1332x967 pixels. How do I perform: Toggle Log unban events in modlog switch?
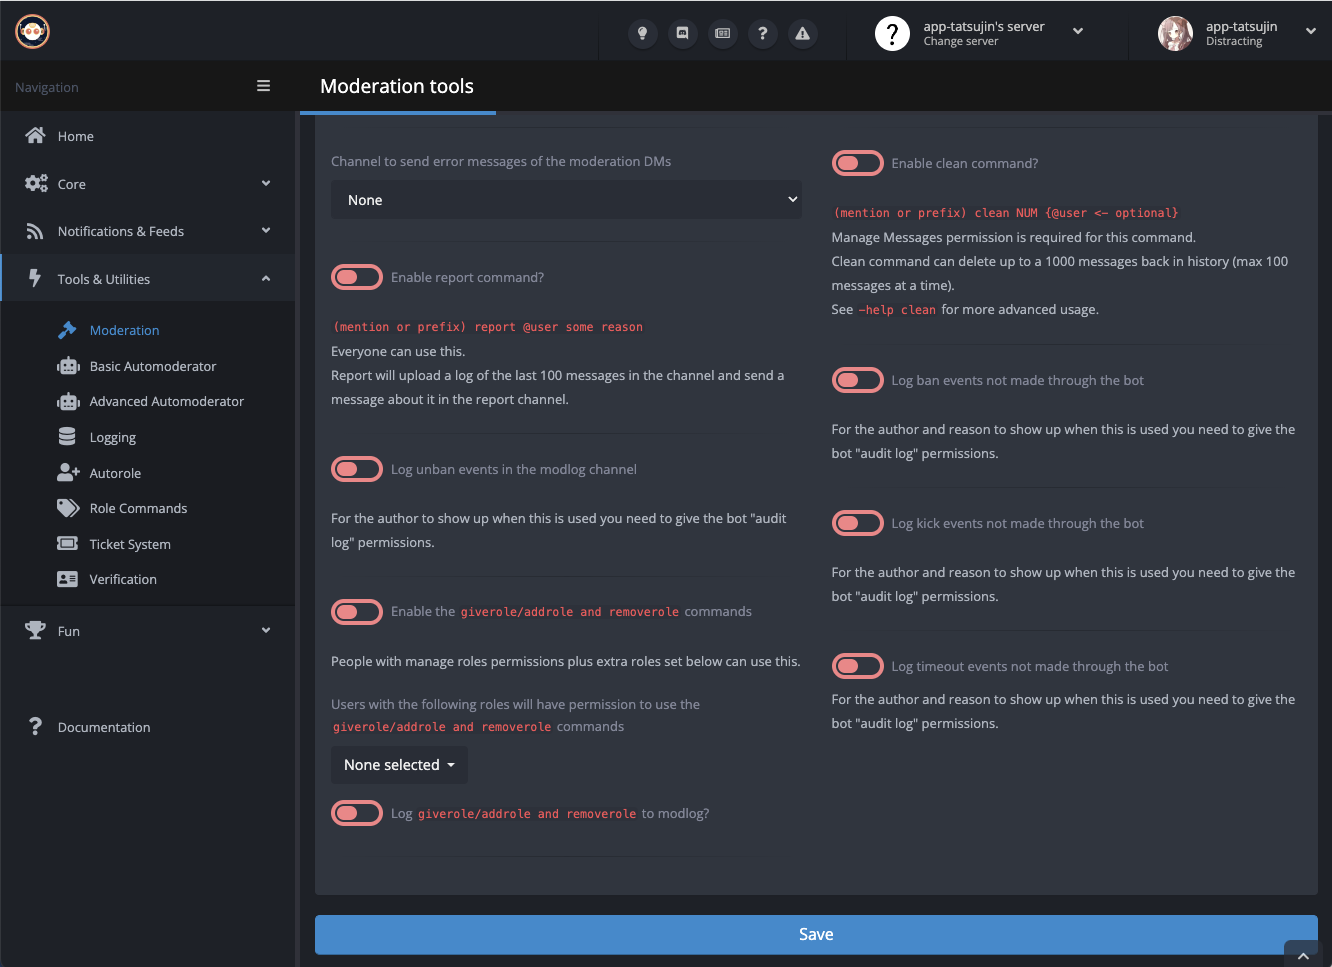[357, 469]
